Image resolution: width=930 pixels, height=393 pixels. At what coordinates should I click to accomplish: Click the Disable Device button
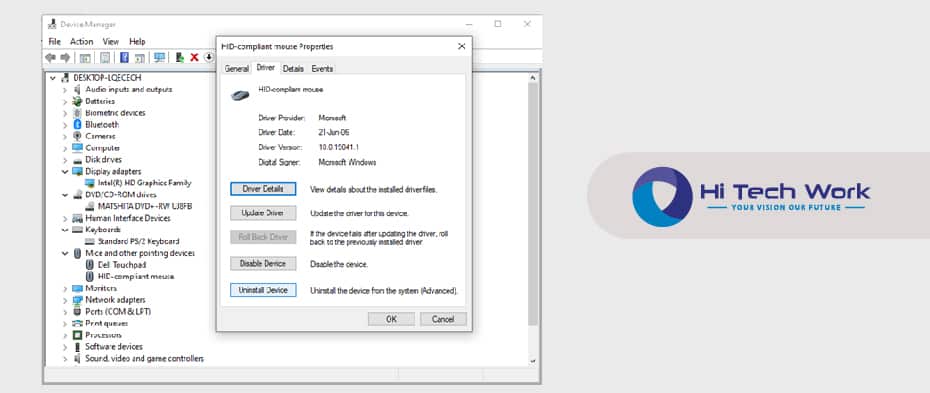click(263, 263)
